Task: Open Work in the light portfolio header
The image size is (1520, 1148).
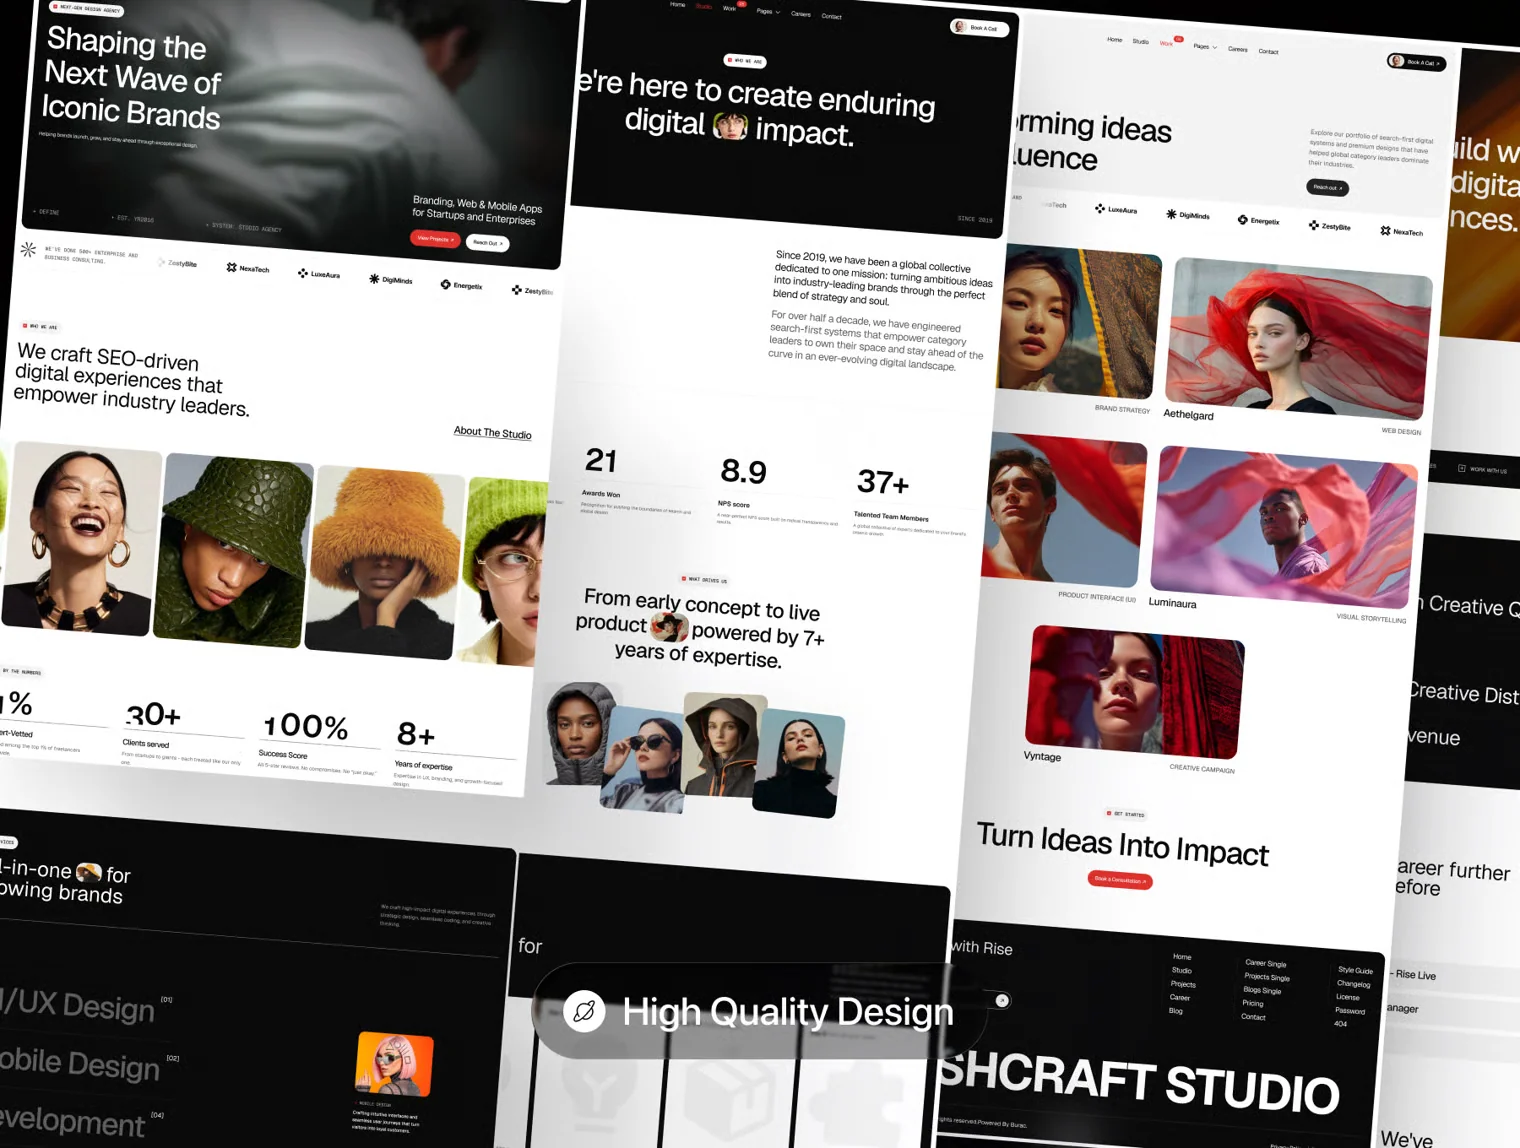Action: click(x=1165, y=43)
